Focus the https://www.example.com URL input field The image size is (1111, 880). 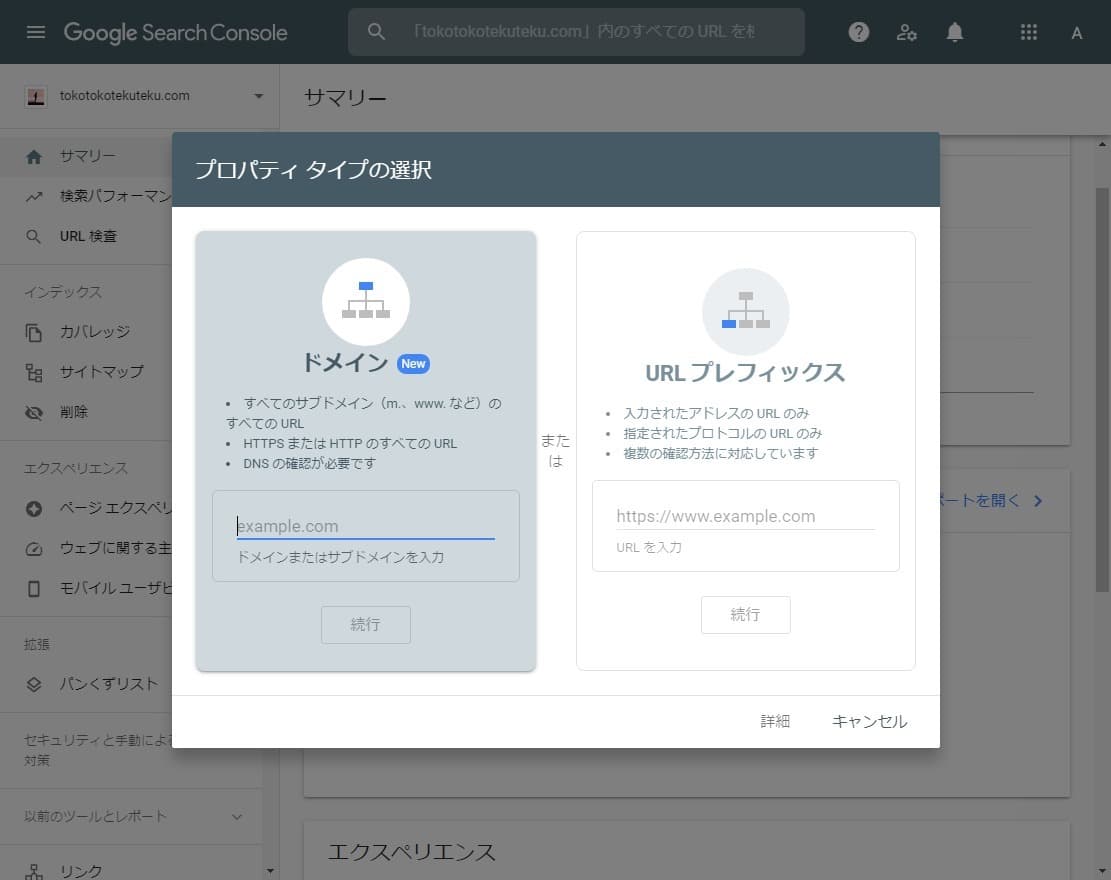[745, 517]
